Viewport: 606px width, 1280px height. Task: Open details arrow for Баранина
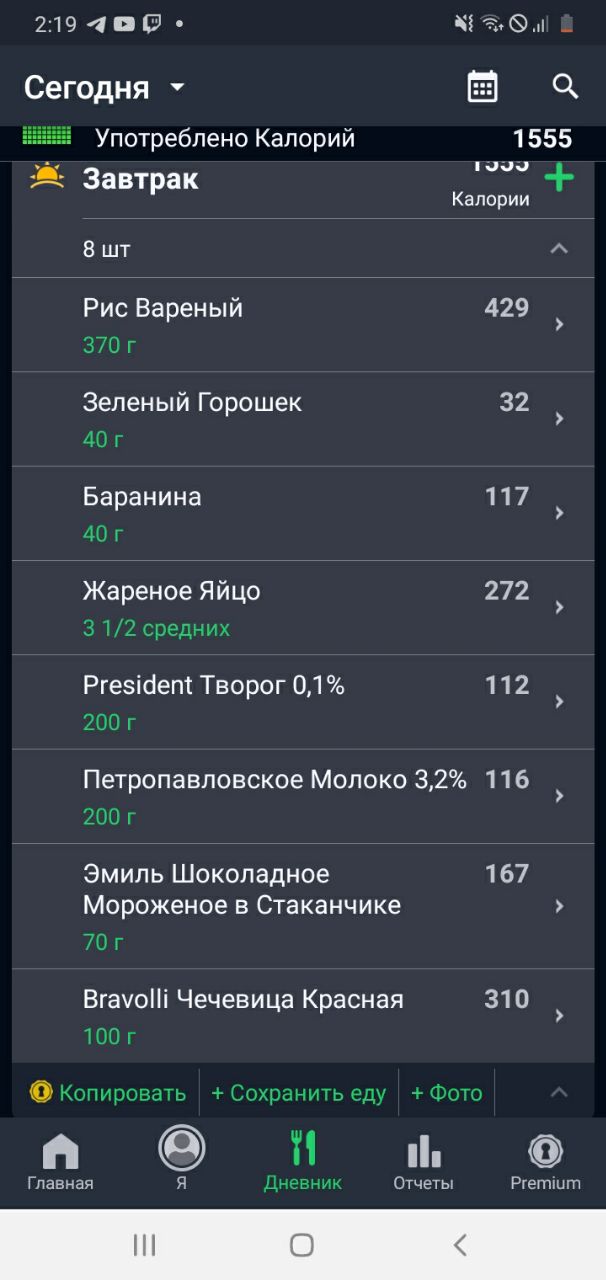click(x=559, y=513)
